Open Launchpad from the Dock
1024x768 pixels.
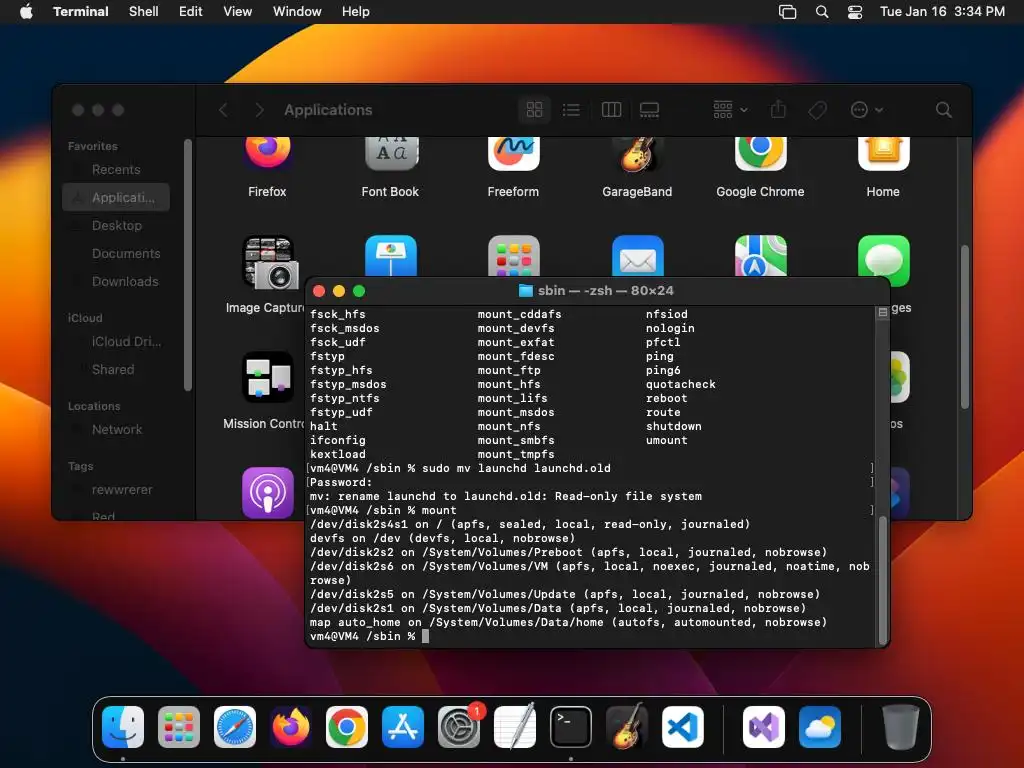click(x=179, y=727)
